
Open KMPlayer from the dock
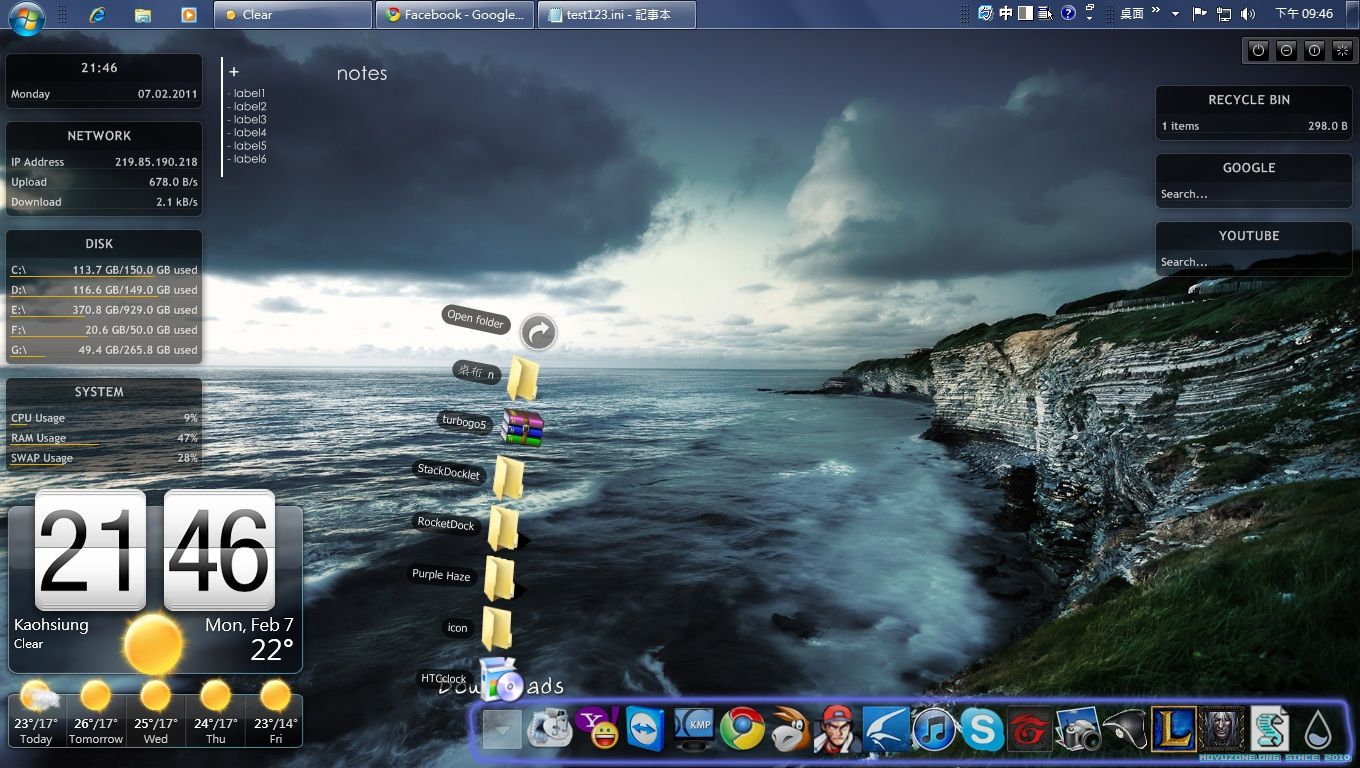(694, 729)
